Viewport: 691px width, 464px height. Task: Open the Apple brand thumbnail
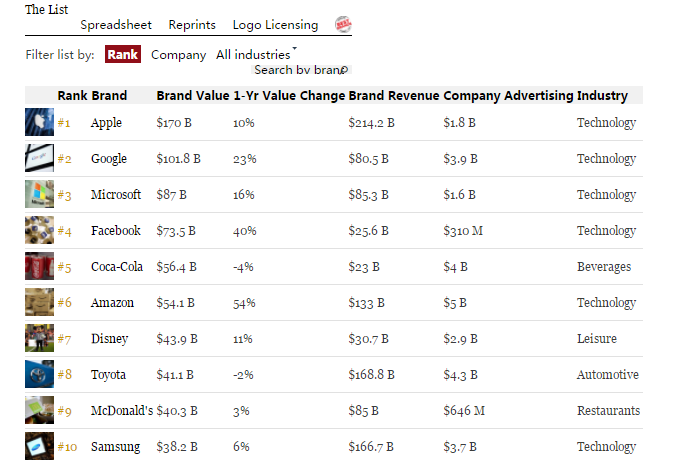[39, 123]
